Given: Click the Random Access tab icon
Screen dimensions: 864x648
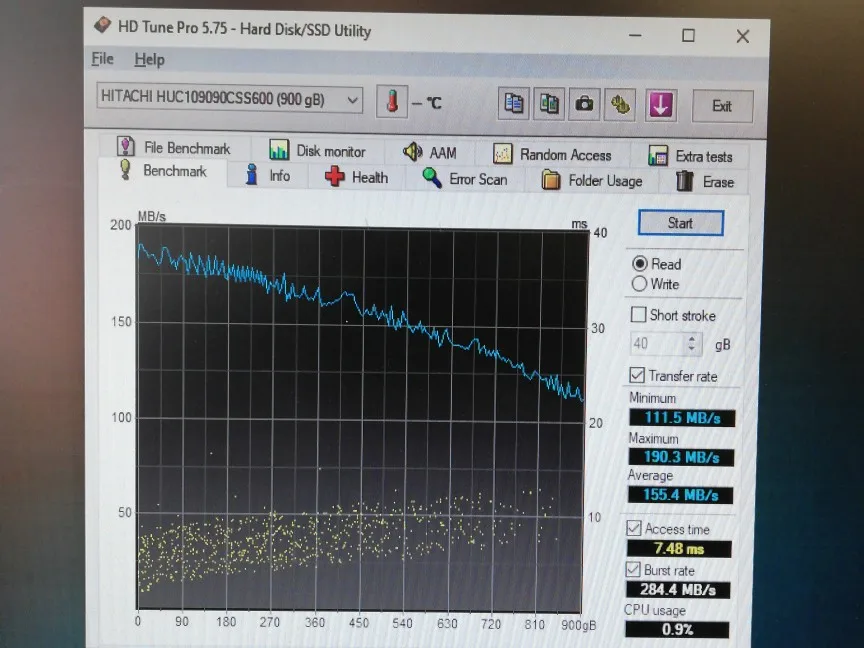Looking at the screenshot, I should tap(503, 154).
